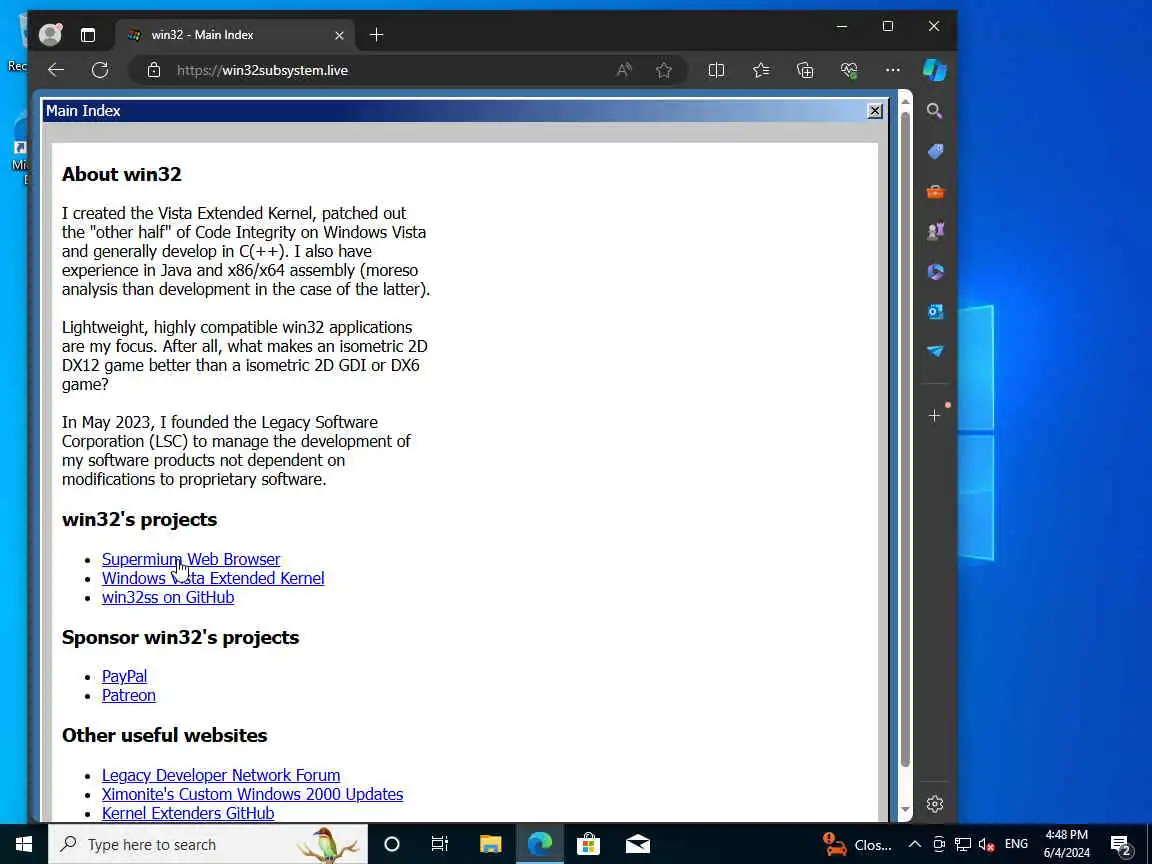
Task: Open Copilot in the Edge toolbar
Action: tap(935, 71)
